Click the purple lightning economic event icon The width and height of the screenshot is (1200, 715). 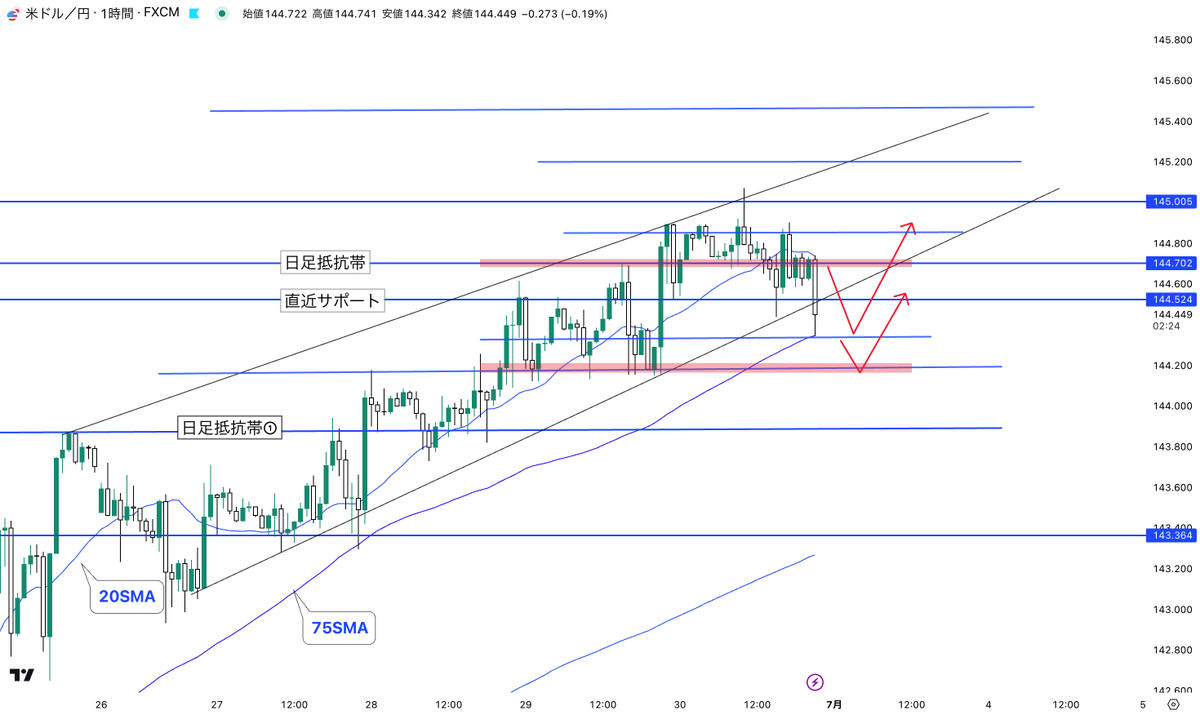(x=815, y=682)
